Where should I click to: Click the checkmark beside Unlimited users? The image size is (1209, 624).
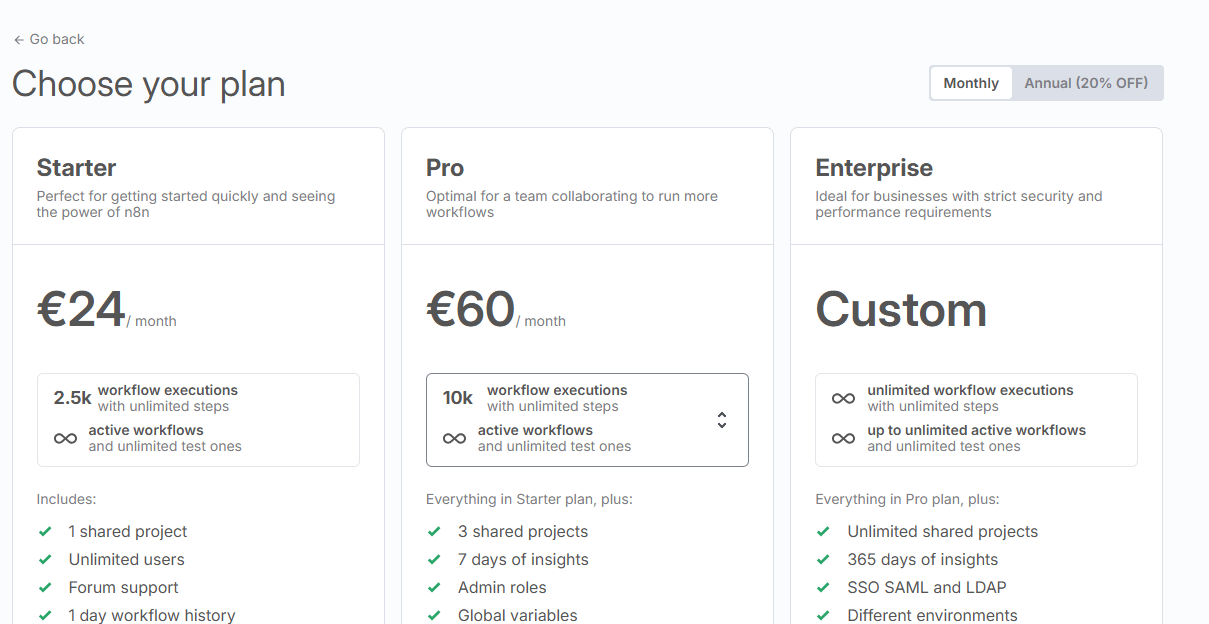pos(45,560)
